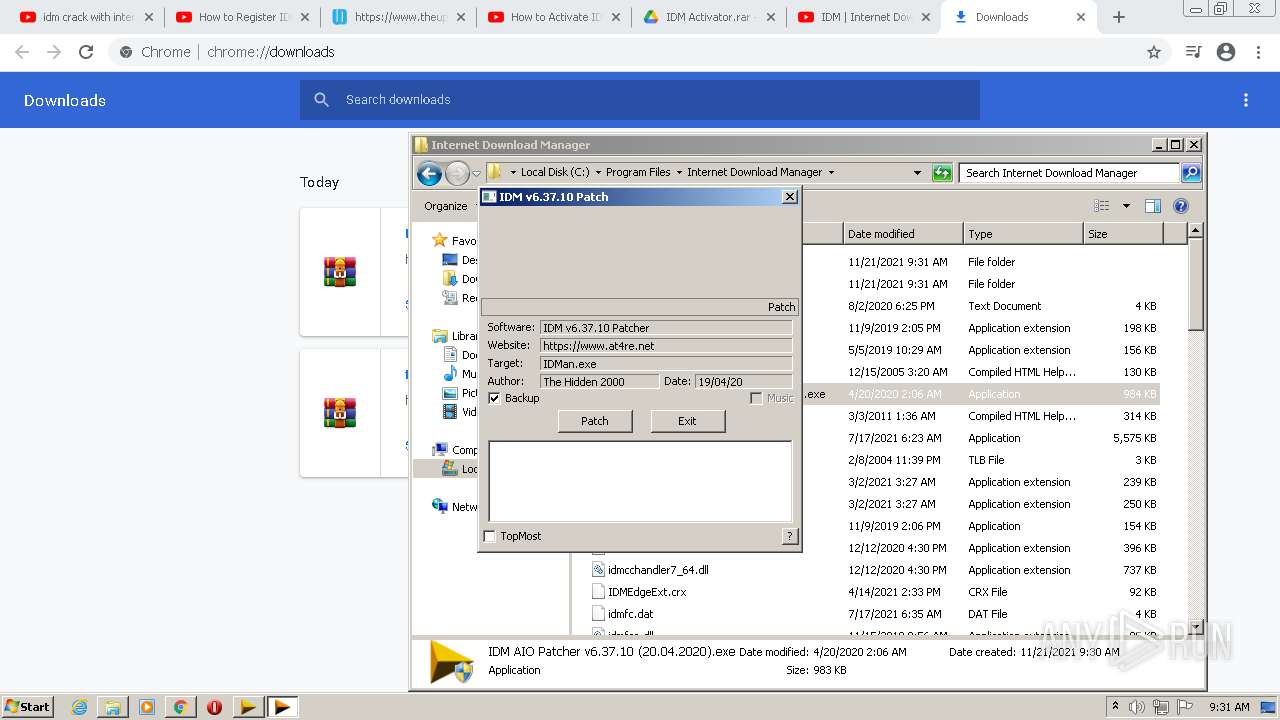Reload the Chrome downloads page

(x=86, y=52)
